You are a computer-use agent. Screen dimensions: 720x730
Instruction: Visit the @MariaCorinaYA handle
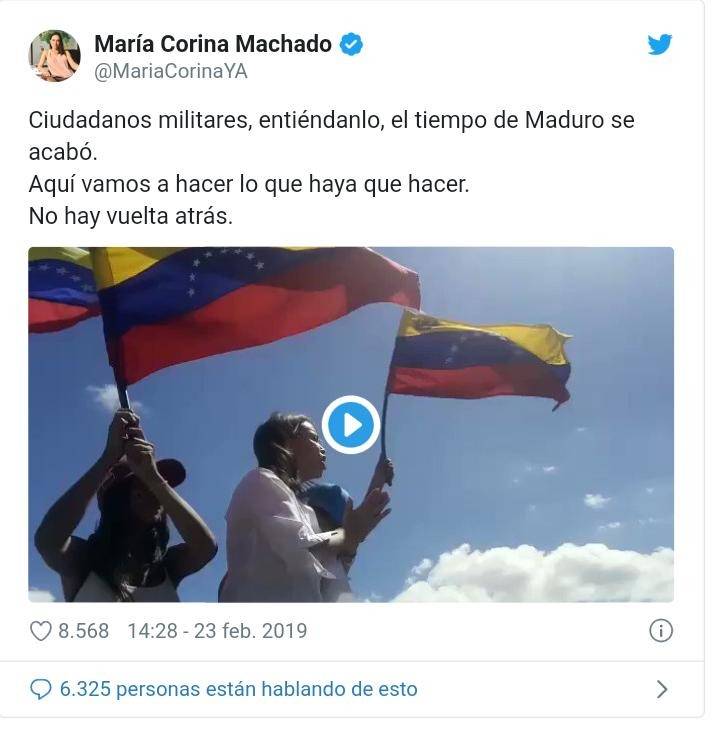(171, 72)
